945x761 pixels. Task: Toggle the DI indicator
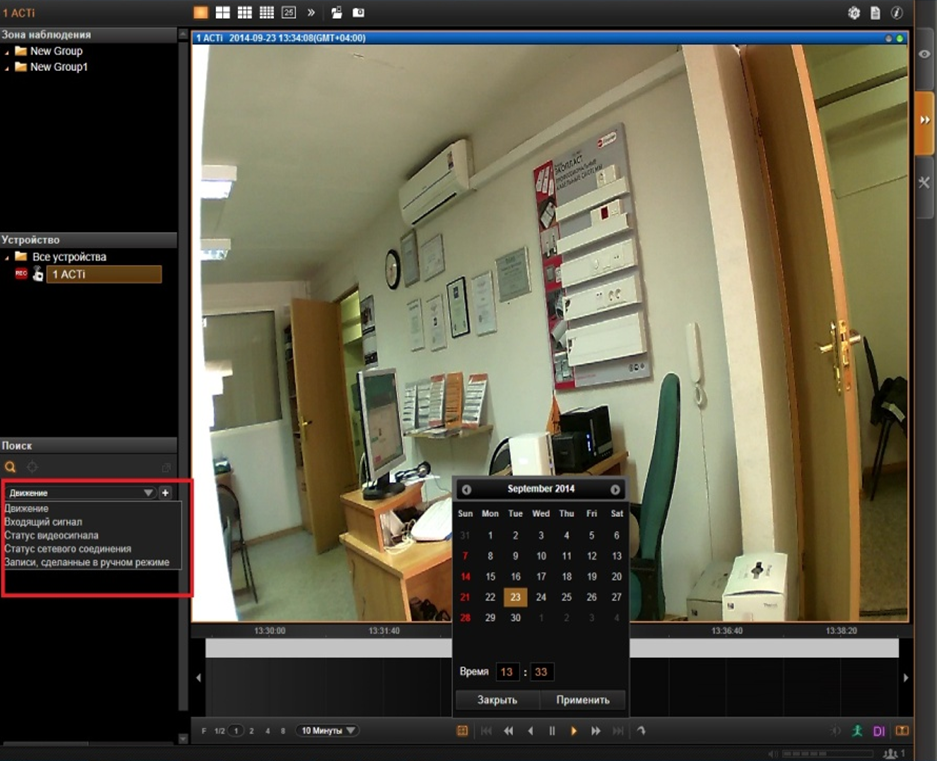879,731
